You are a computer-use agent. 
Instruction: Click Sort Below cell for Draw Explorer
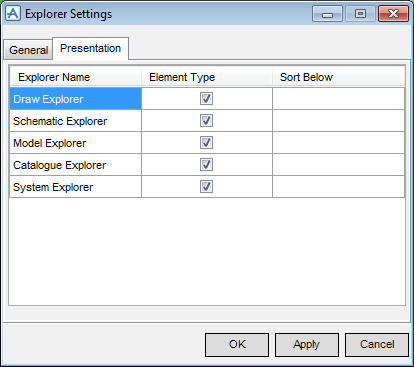click(x=339, y=99)
